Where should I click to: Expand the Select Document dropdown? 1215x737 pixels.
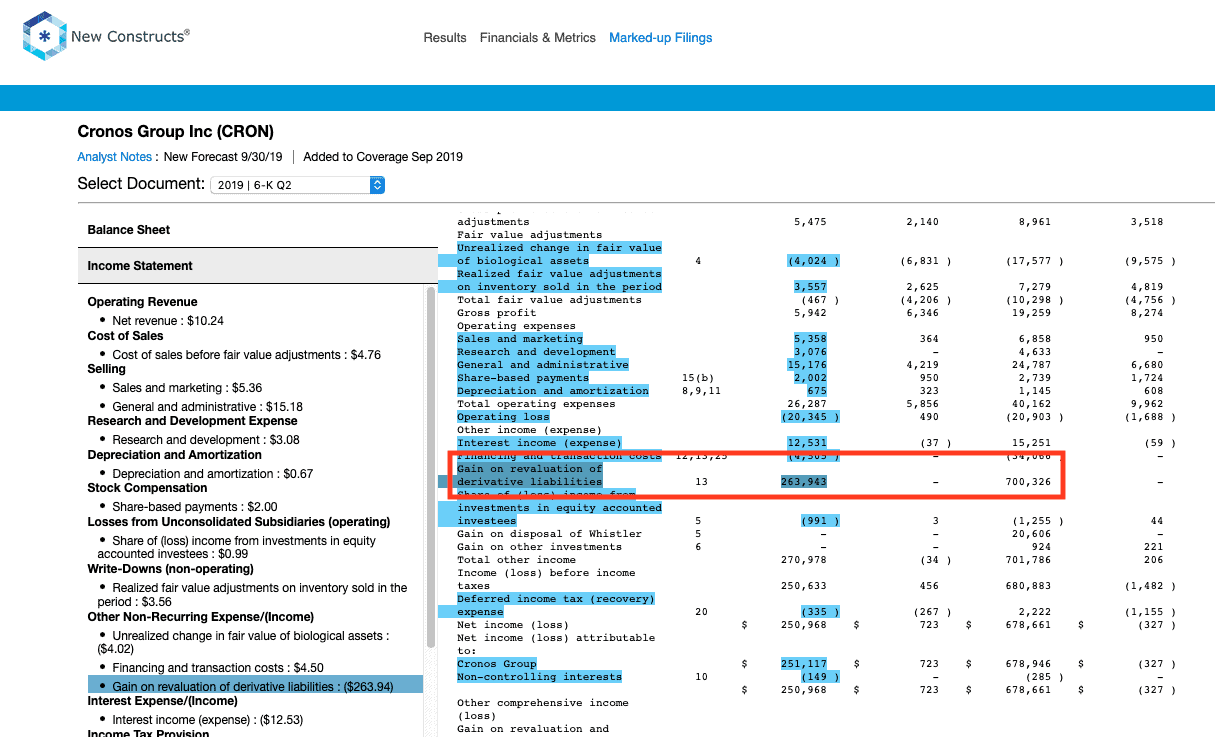[x=297, y=185]
